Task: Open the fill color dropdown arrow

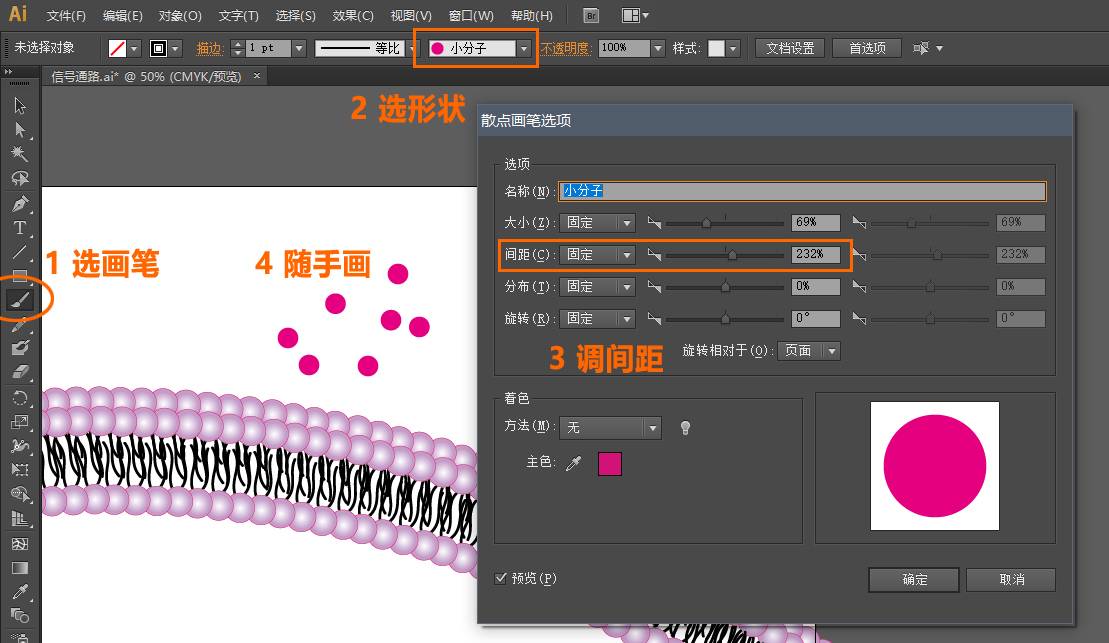Action: tap(134, 48)
